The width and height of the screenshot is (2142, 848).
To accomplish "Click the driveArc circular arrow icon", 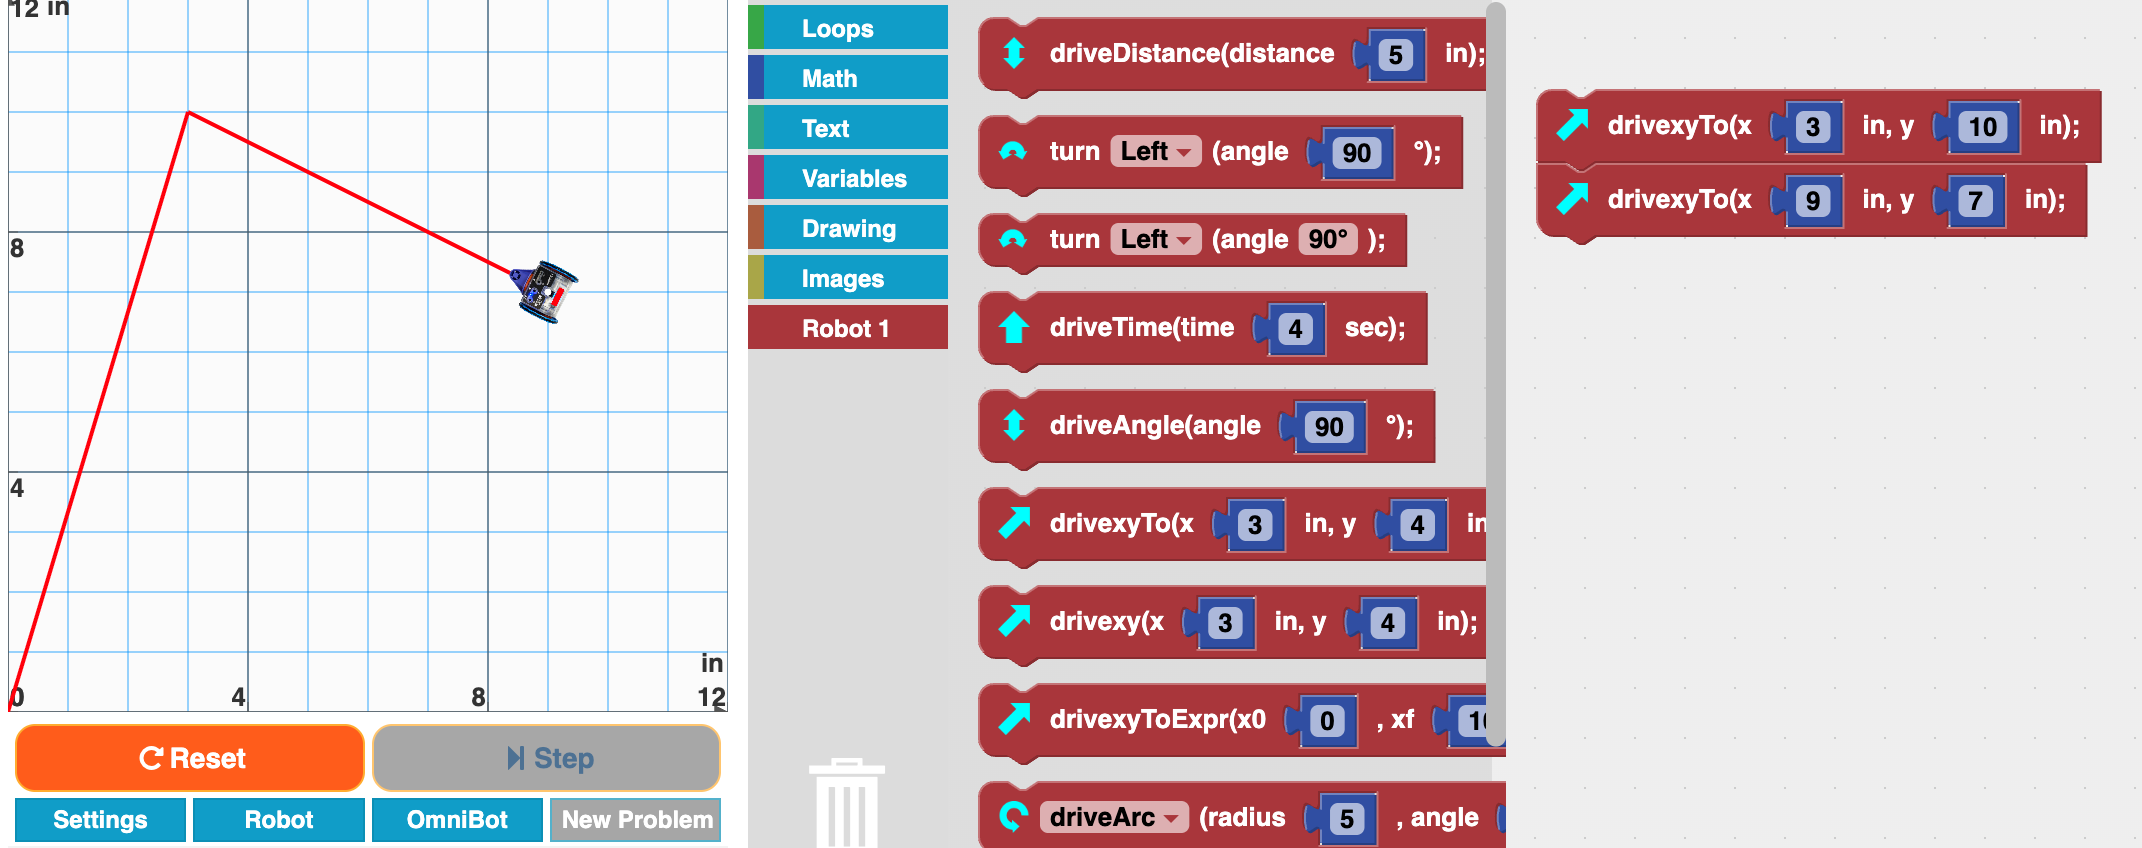I will [x=1013, y=817].
